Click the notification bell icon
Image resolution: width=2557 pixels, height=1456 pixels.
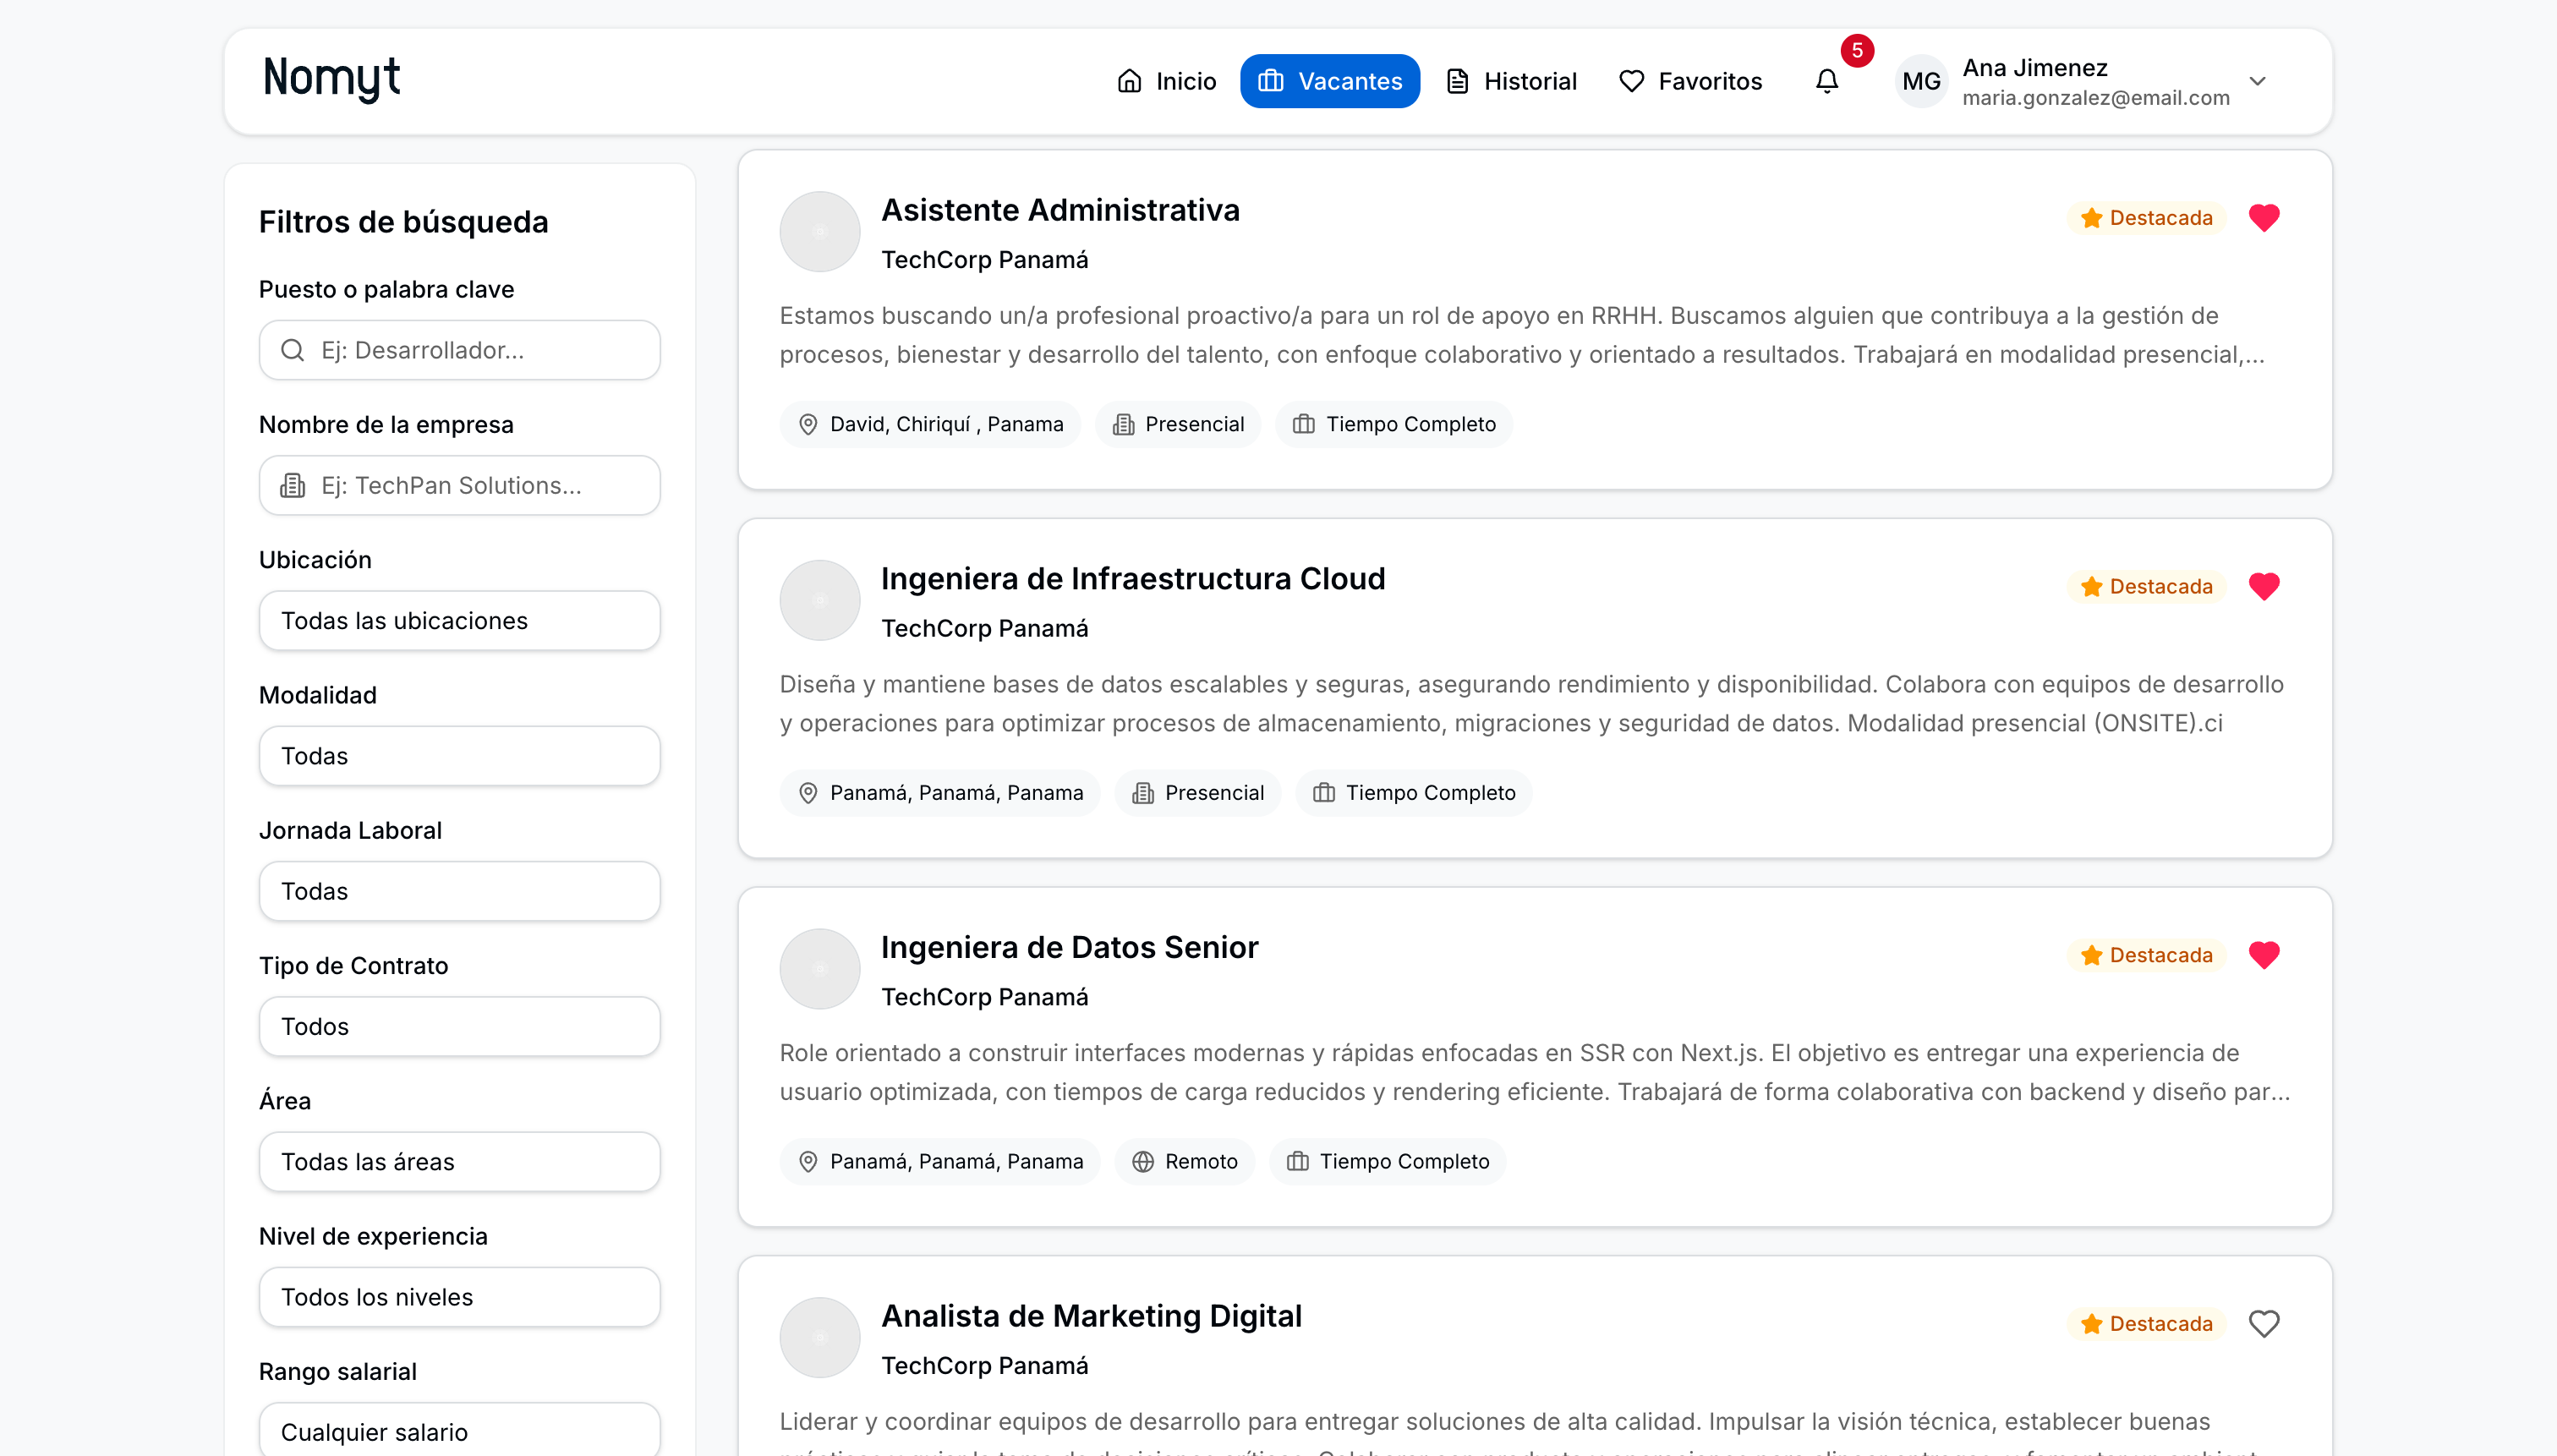(1826, 81)
